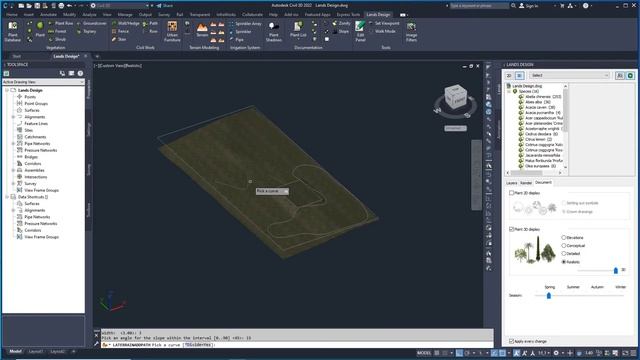Uncheck the Plant 3D display checkbox
Viewport: 640px width, 360px height.
tap(511, 229)
